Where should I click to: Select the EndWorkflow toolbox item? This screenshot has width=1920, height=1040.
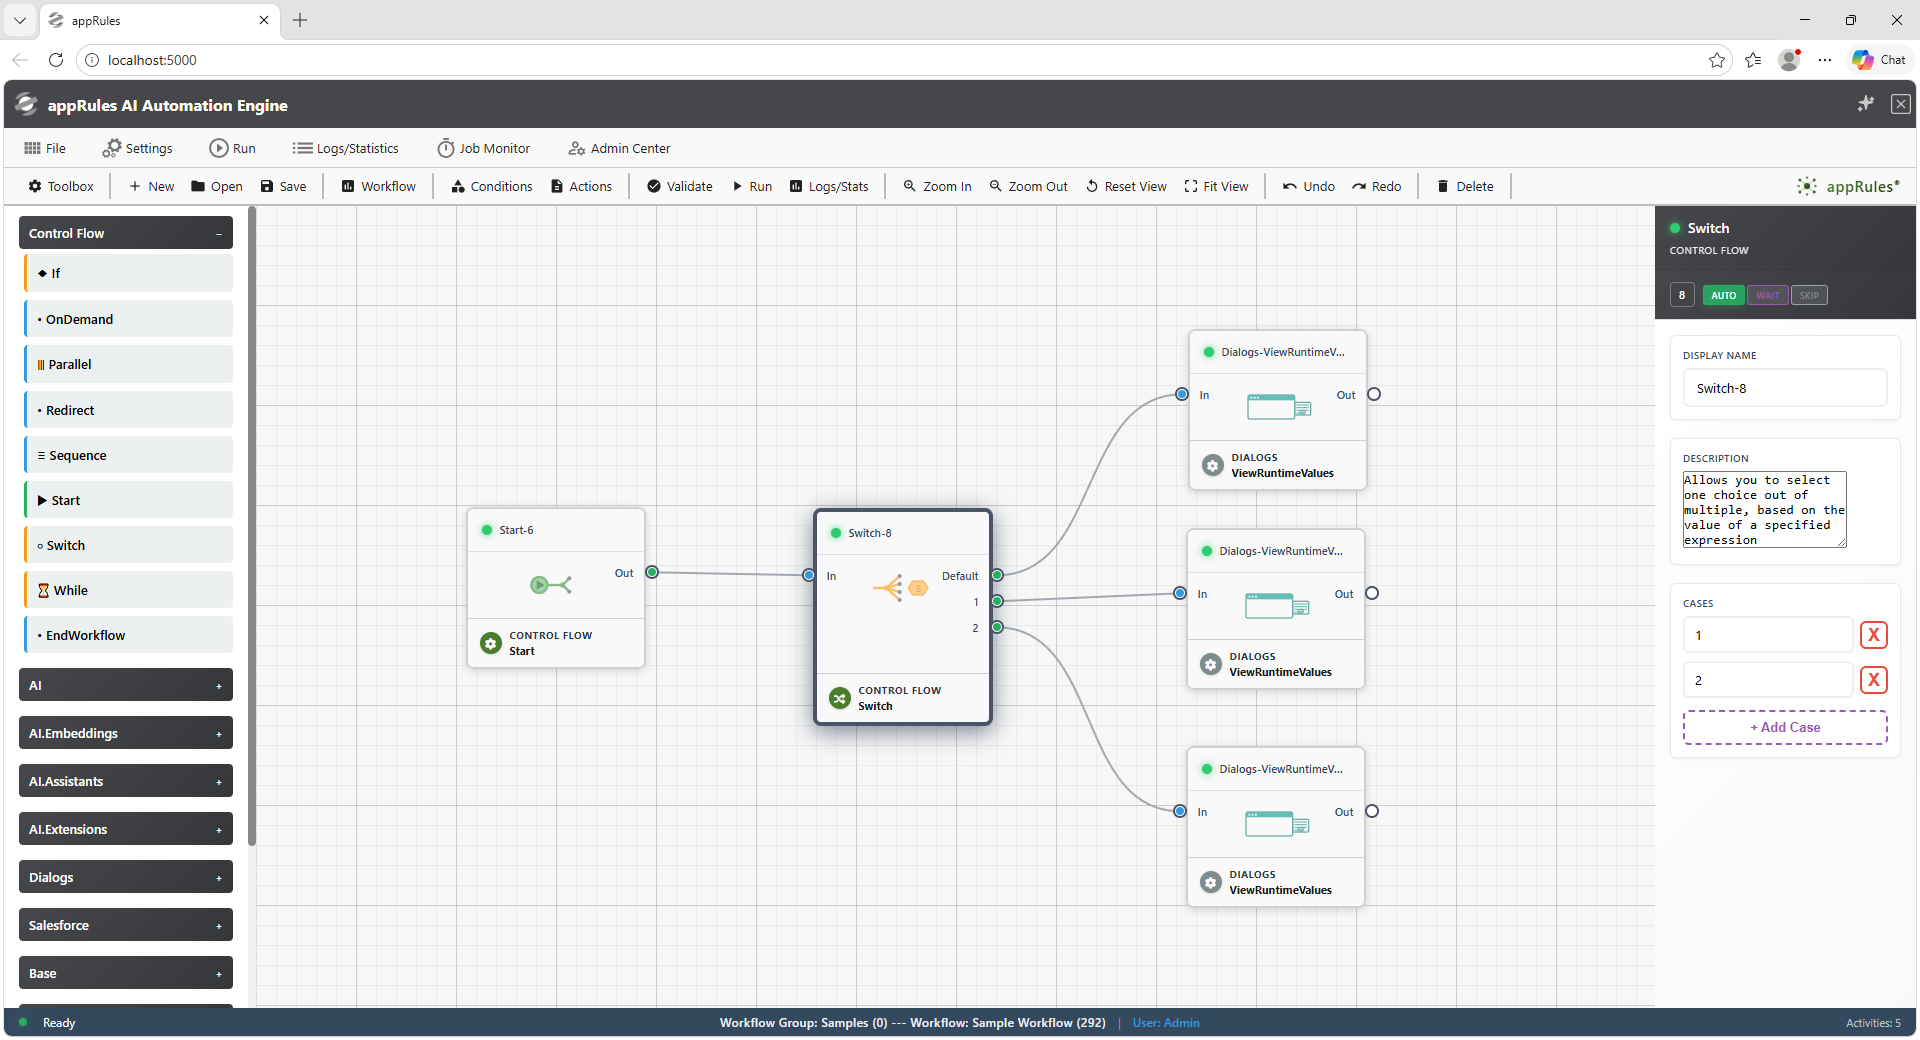128,635
